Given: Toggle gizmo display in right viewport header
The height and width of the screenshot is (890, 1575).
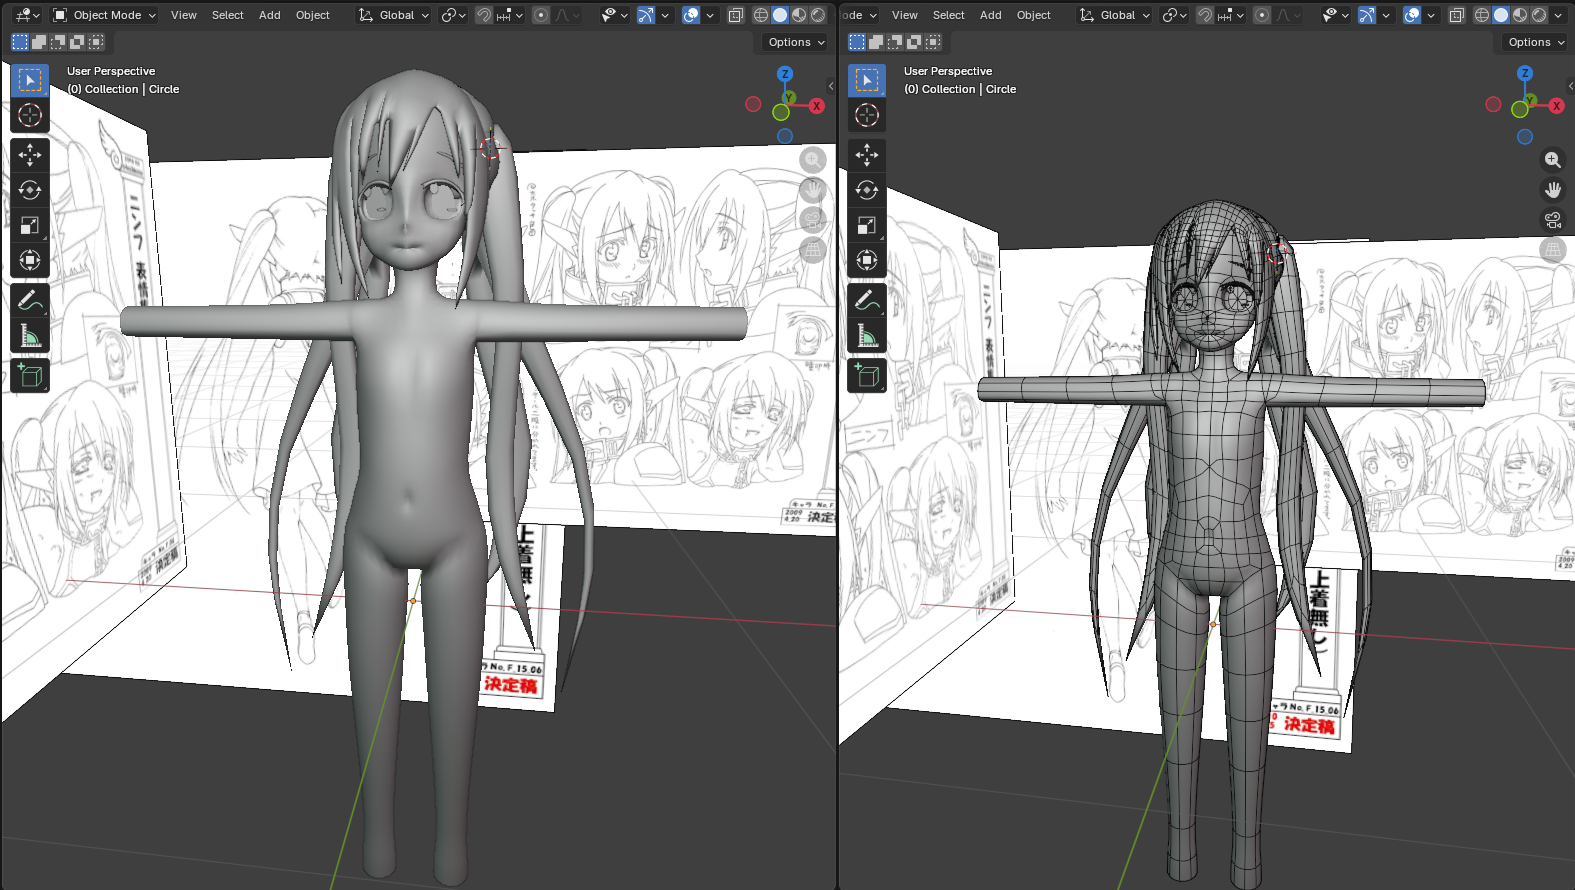Looking at the screenshot, I should tap(1367, 15).
